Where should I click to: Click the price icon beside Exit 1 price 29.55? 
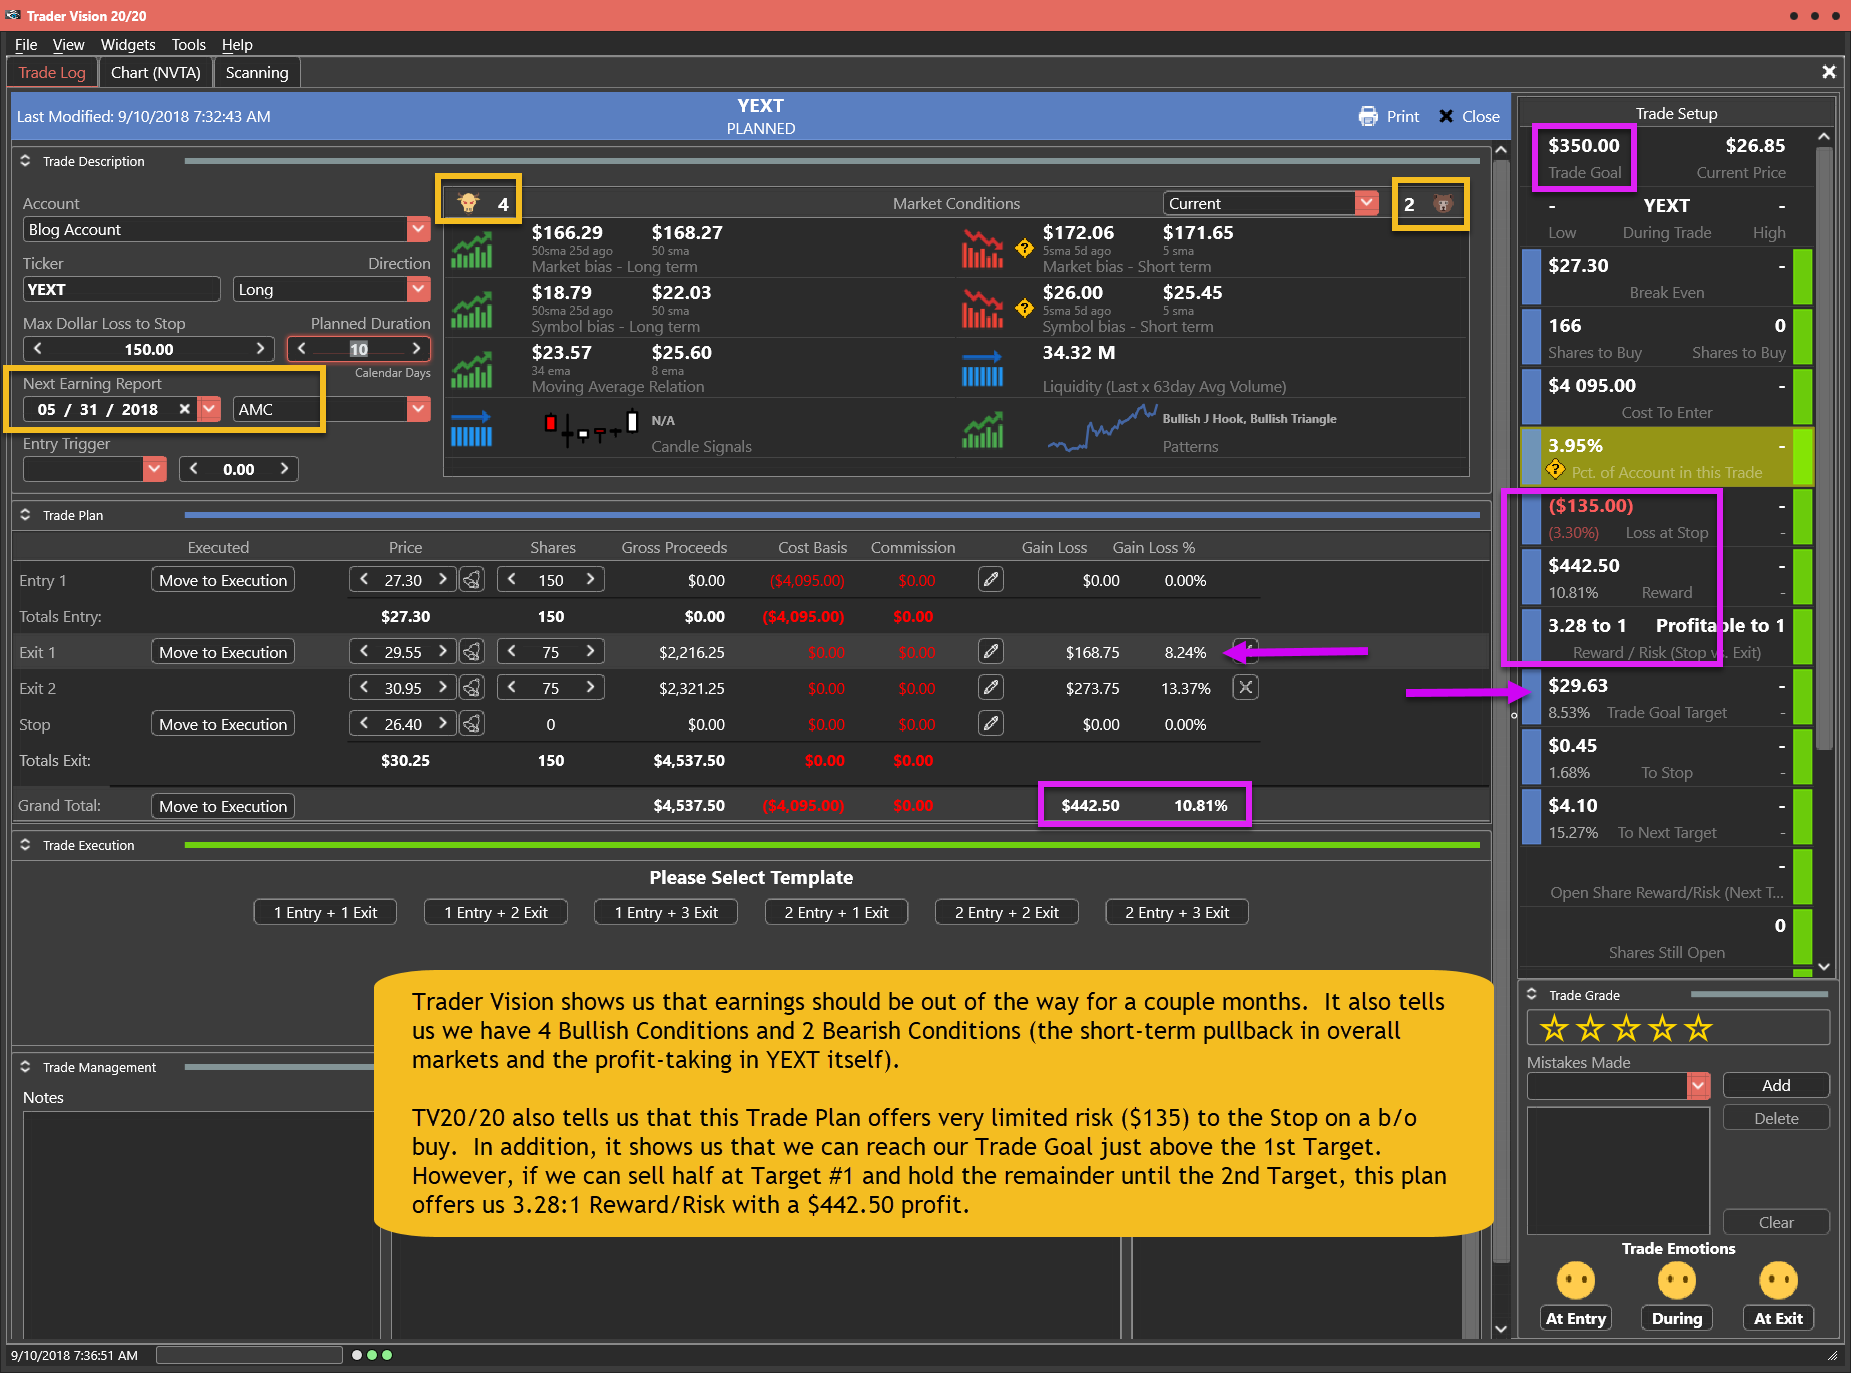[472, 652]
